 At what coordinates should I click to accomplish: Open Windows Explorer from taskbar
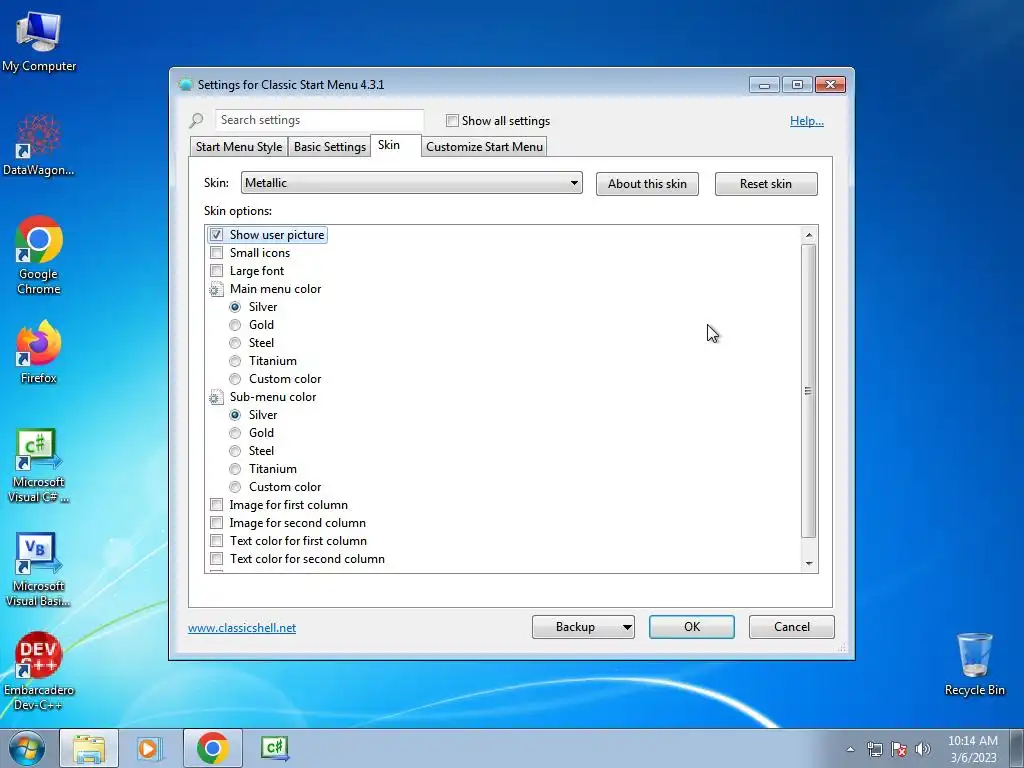[89, 748]
